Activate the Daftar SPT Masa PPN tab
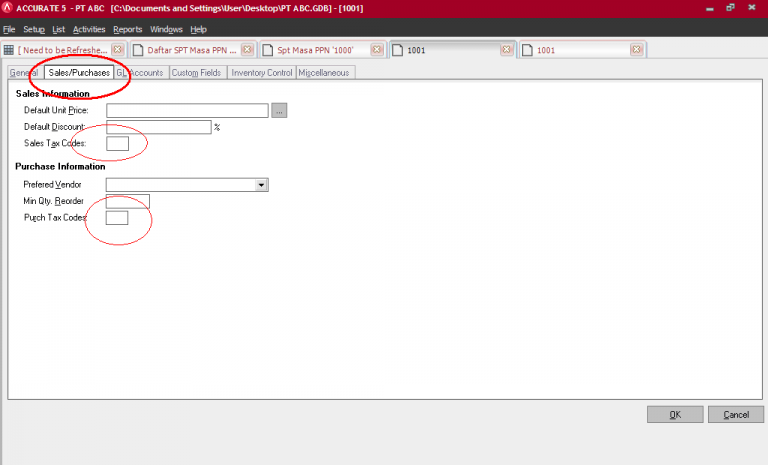 [192, 50]
